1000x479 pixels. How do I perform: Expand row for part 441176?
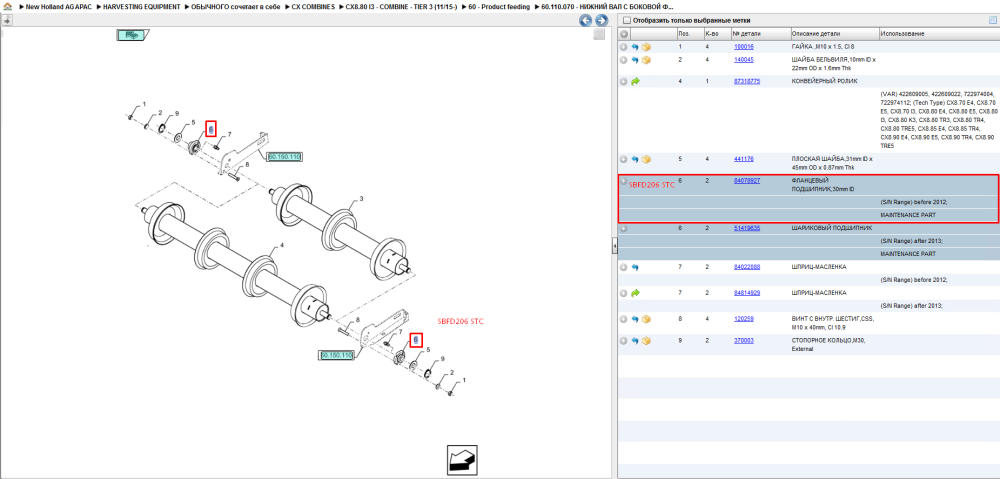pyautogui.click(x=624, y=159)
